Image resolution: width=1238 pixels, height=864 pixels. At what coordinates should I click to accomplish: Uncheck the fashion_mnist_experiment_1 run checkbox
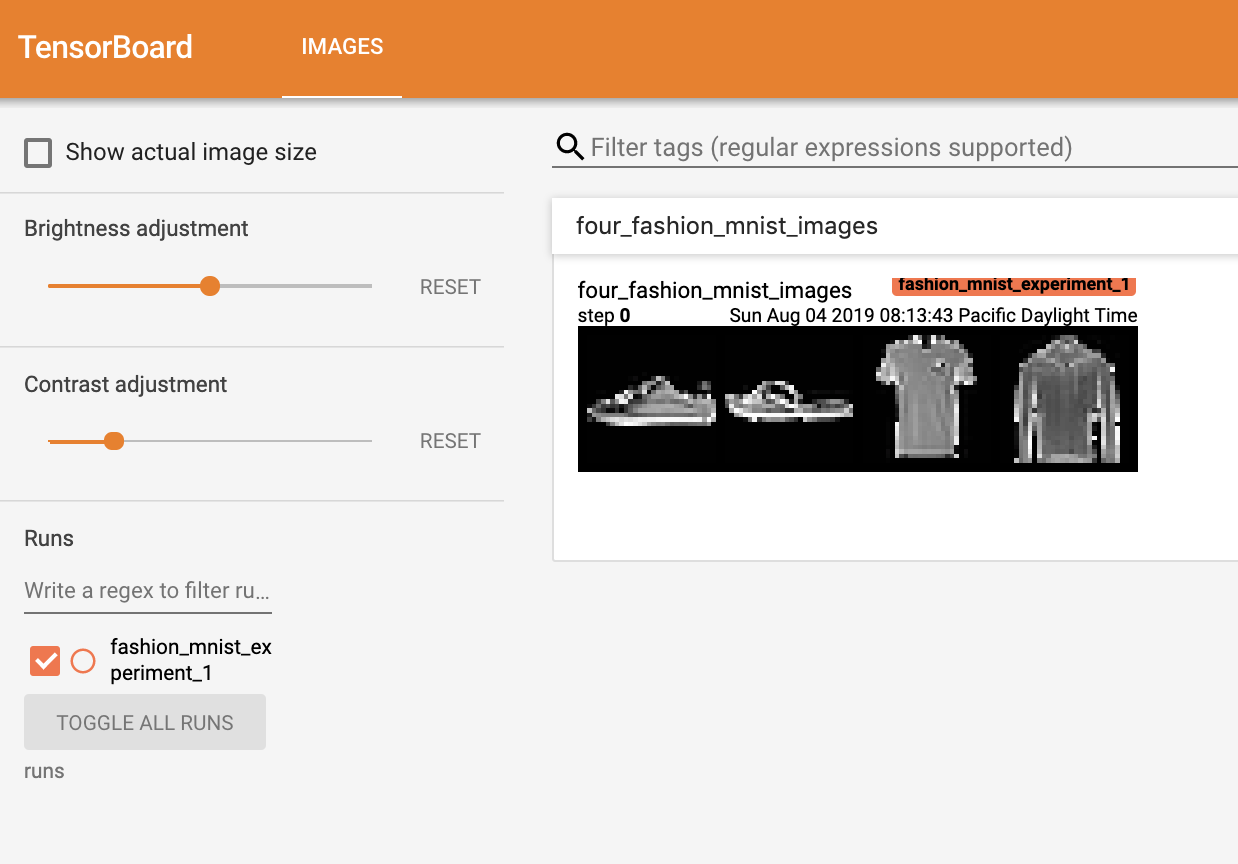(x=44, y=660)
